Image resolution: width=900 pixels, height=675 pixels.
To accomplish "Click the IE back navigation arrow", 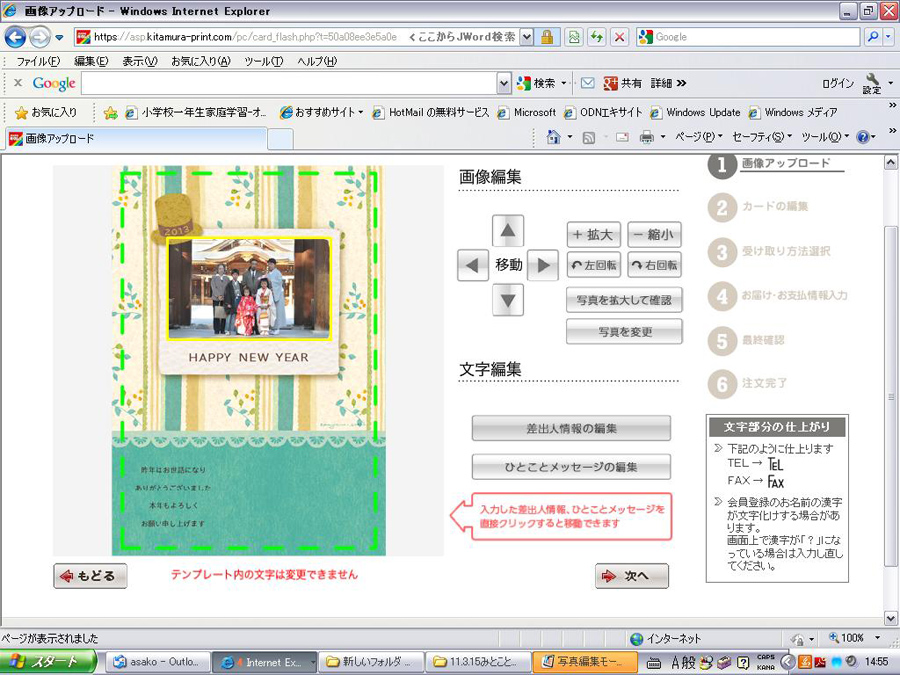I will 15,37.
